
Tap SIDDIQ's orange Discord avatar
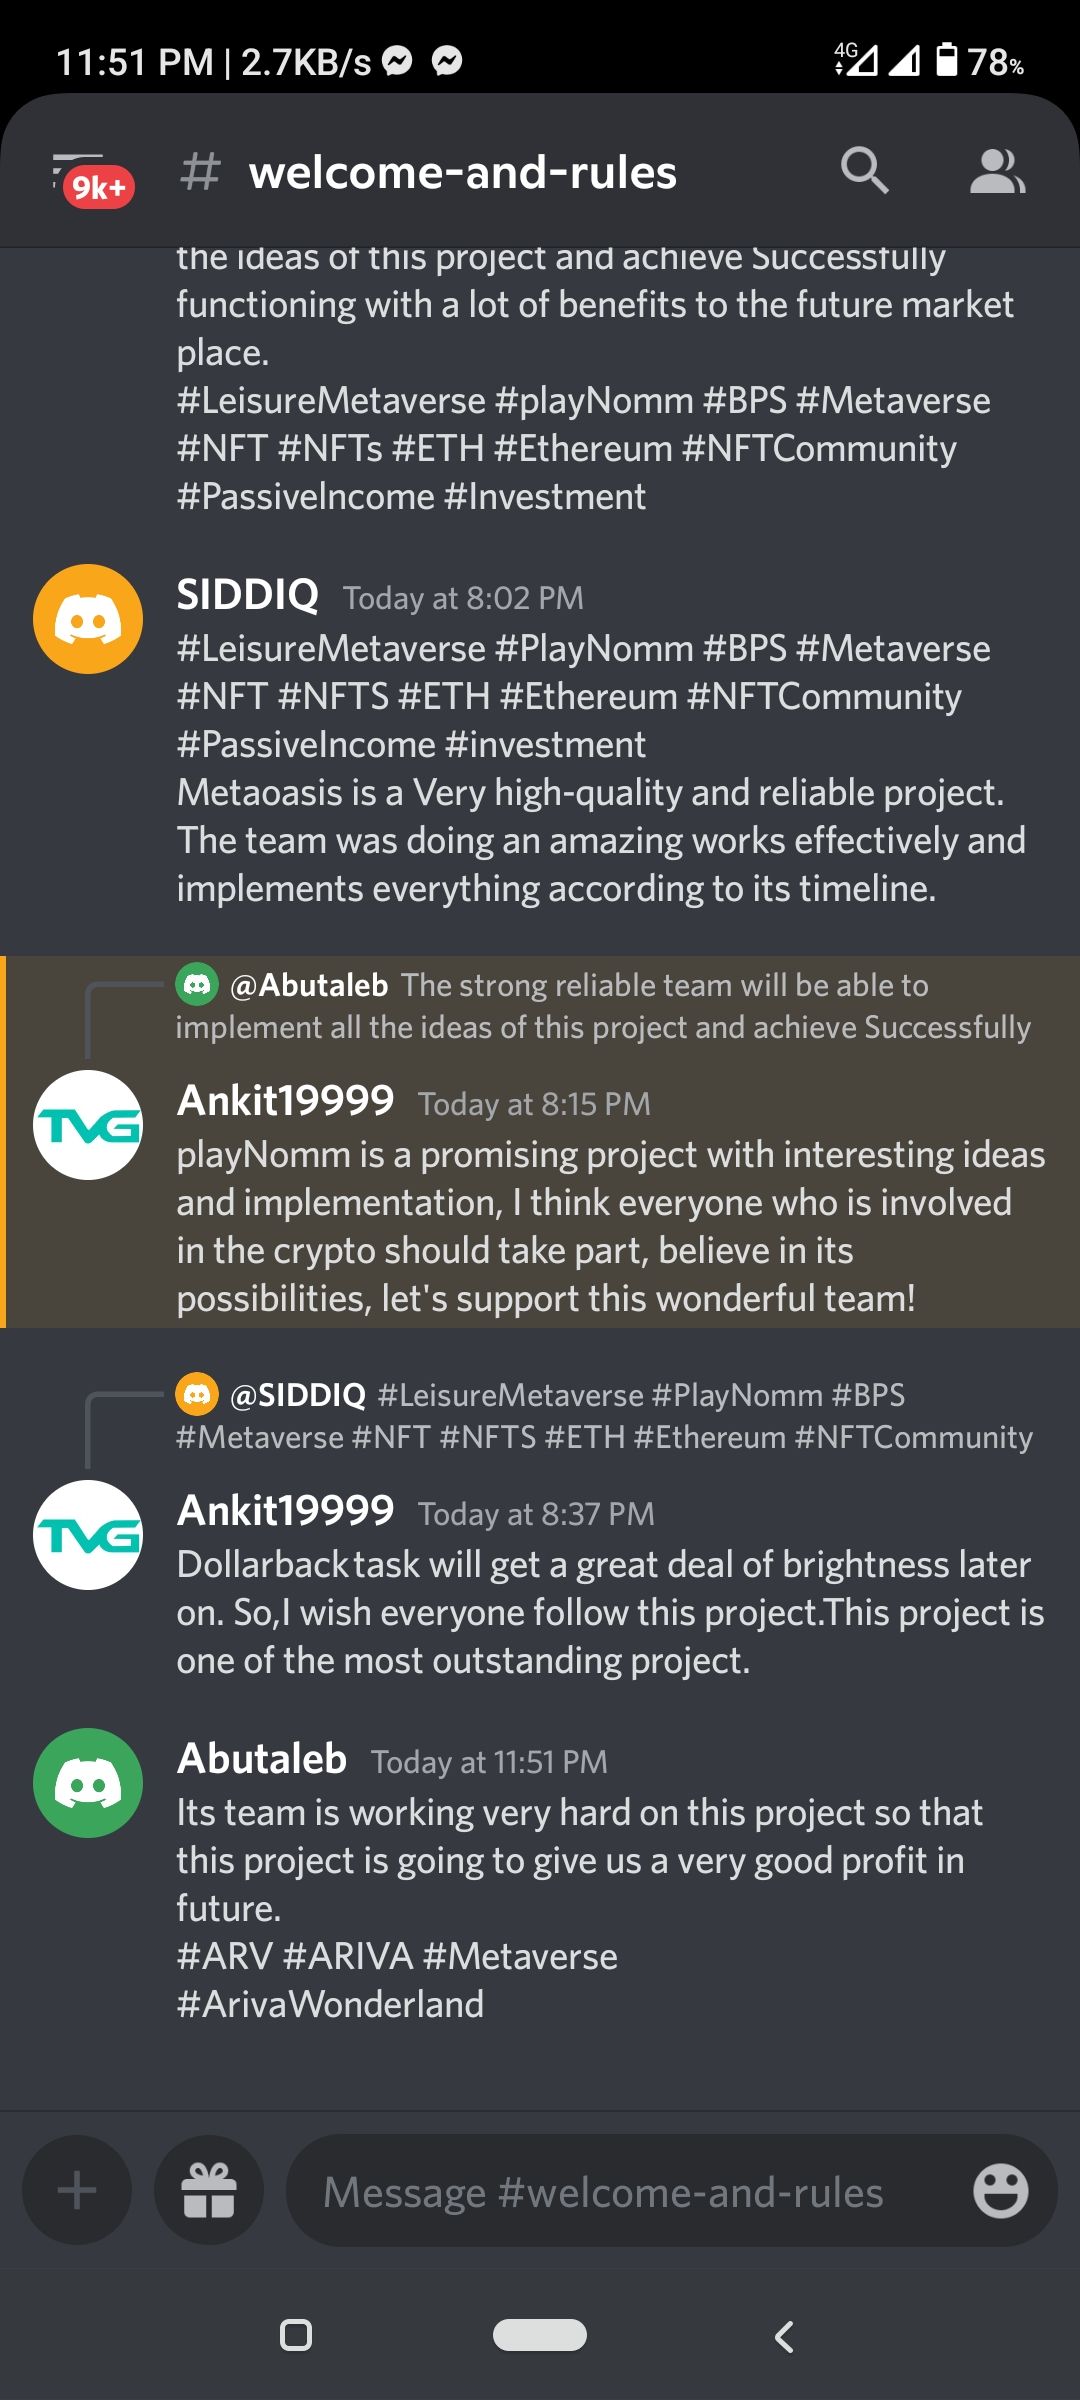(x=88, y=619)
